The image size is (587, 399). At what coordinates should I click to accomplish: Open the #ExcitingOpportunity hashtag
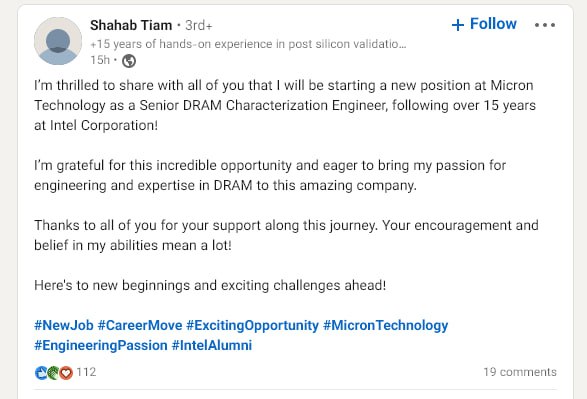point(252,325)
